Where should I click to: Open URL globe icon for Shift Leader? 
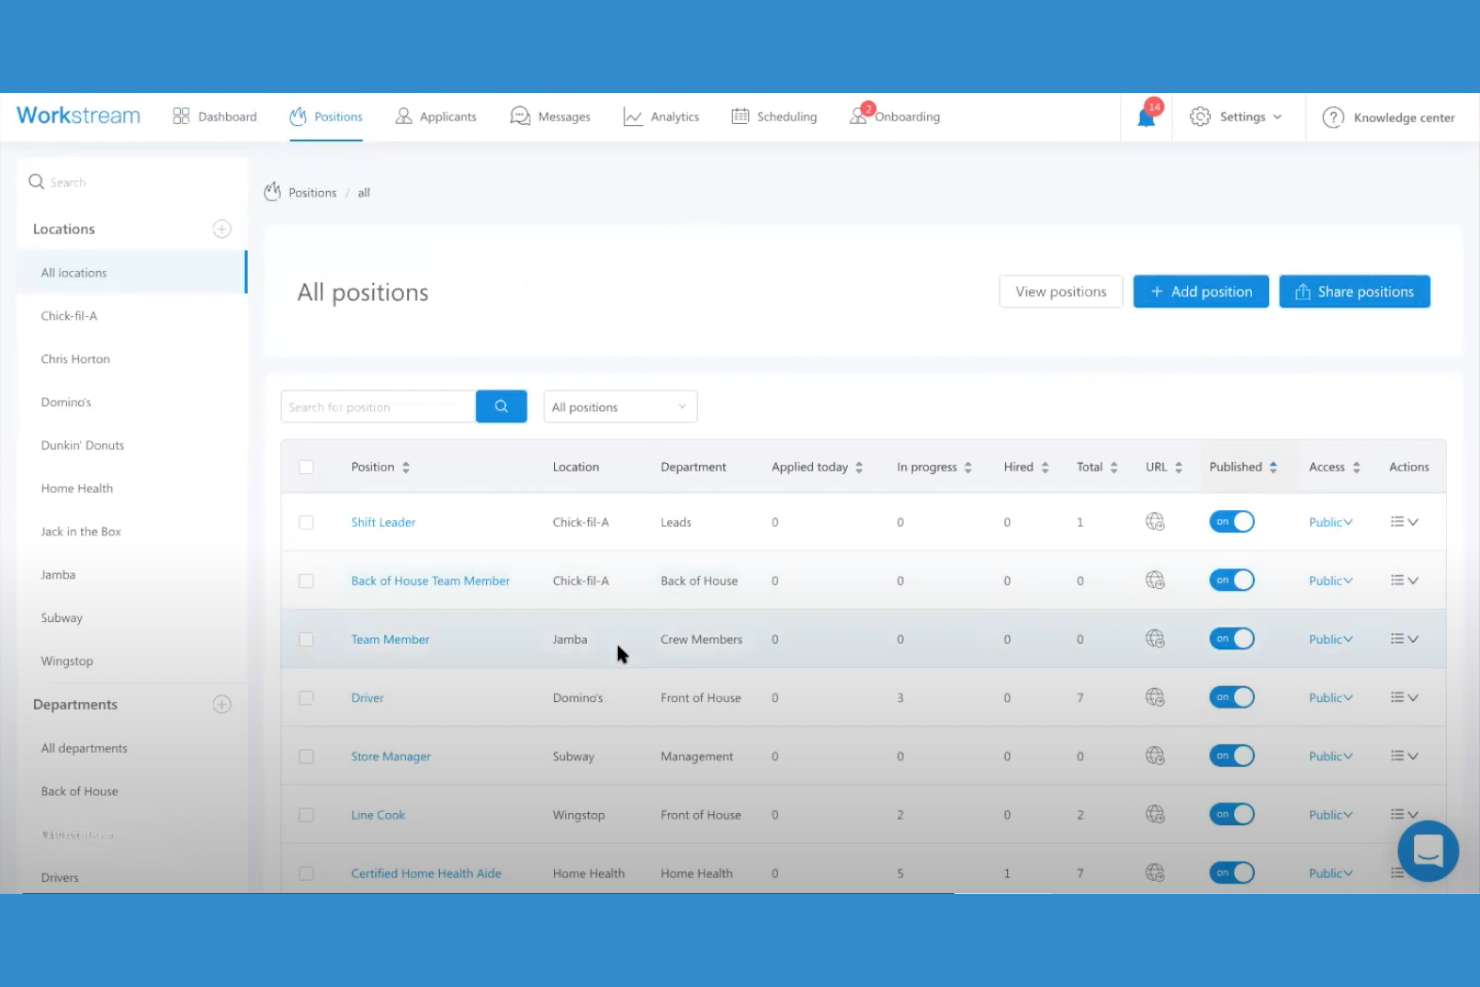tap(1155, 522)
